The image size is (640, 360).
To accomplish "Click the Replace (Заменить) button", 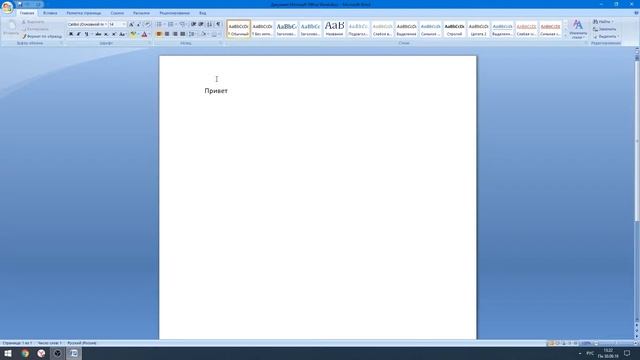I will pos(604,29).
